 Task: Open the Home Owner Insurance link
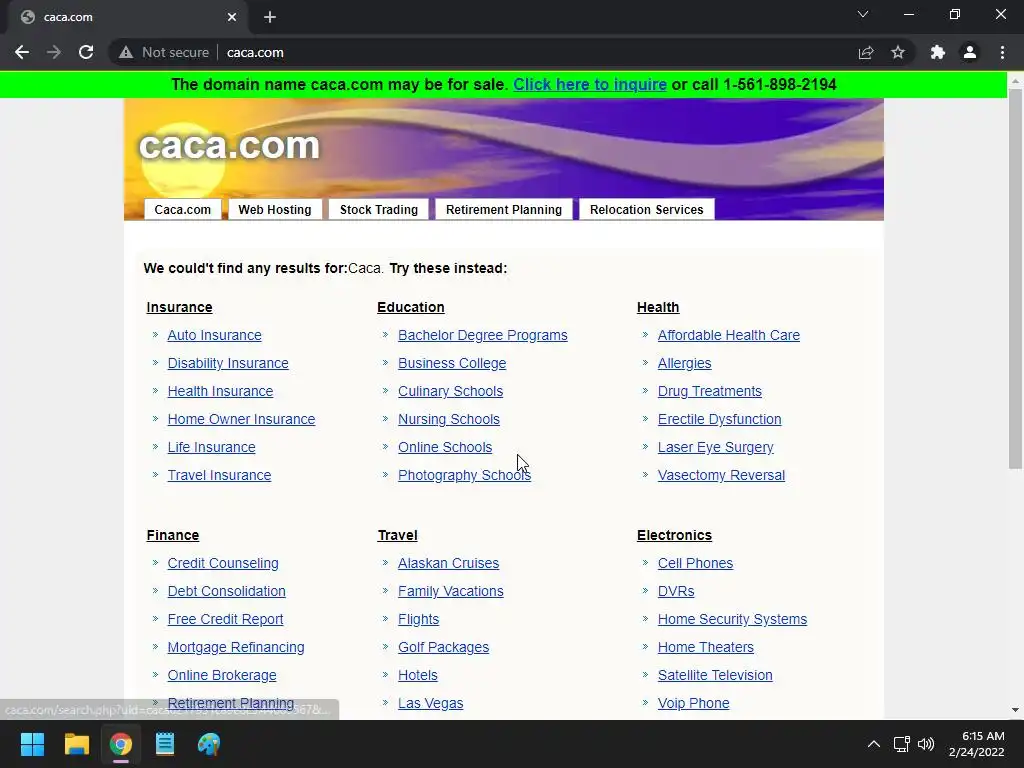[241, 419]
